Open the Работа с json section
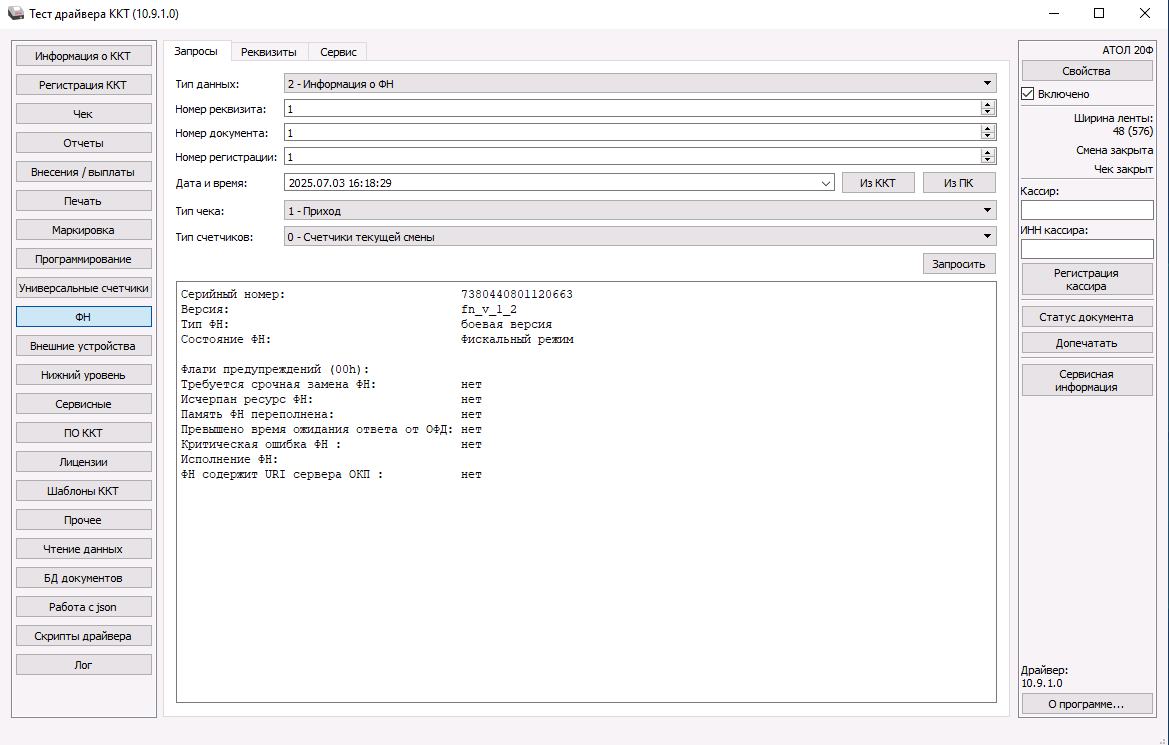Viewport: 1169px width, 745px height. (x=84, y=607)
